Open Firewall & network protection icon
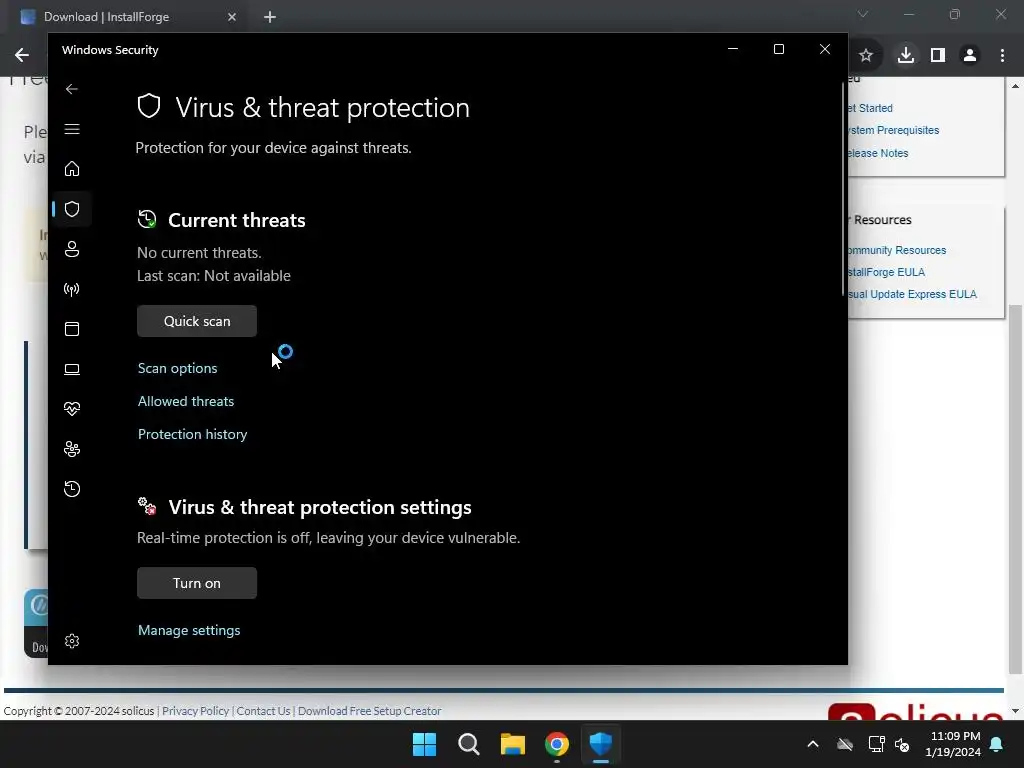The image size is (1024, 768). [72, 289]
